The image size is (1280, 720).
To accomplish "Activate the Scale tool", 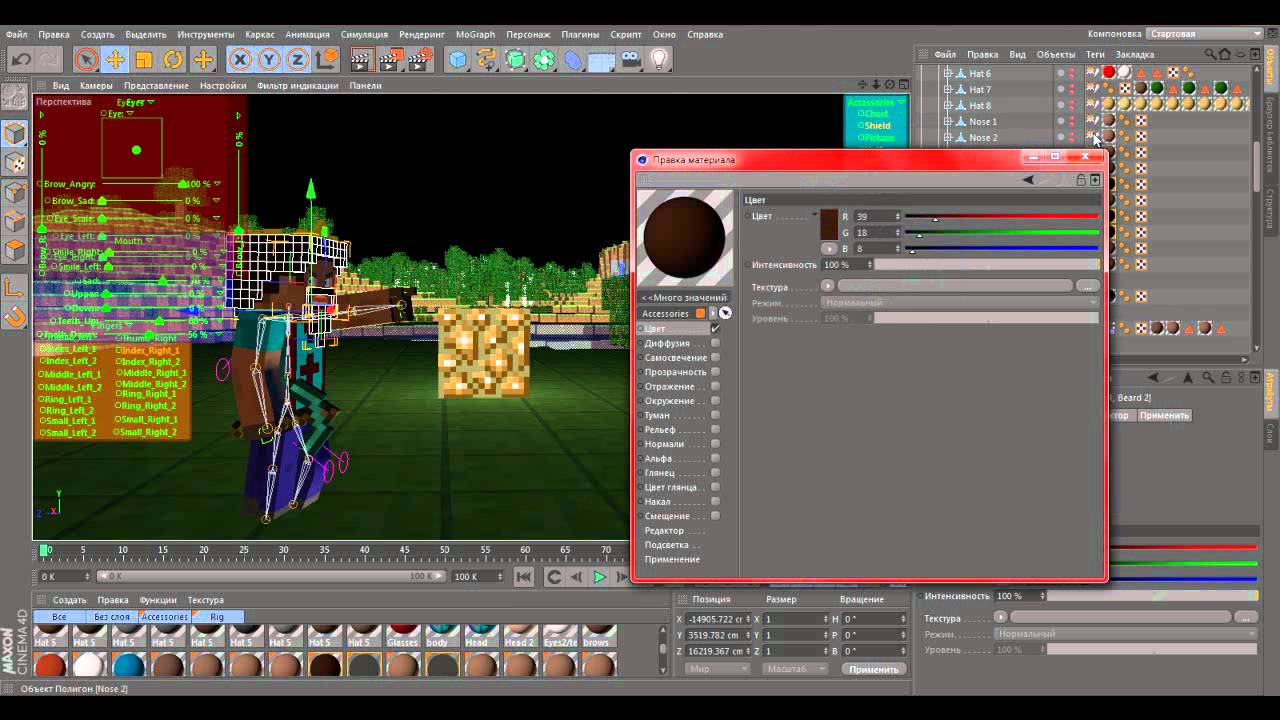I will tap(144, 59).
